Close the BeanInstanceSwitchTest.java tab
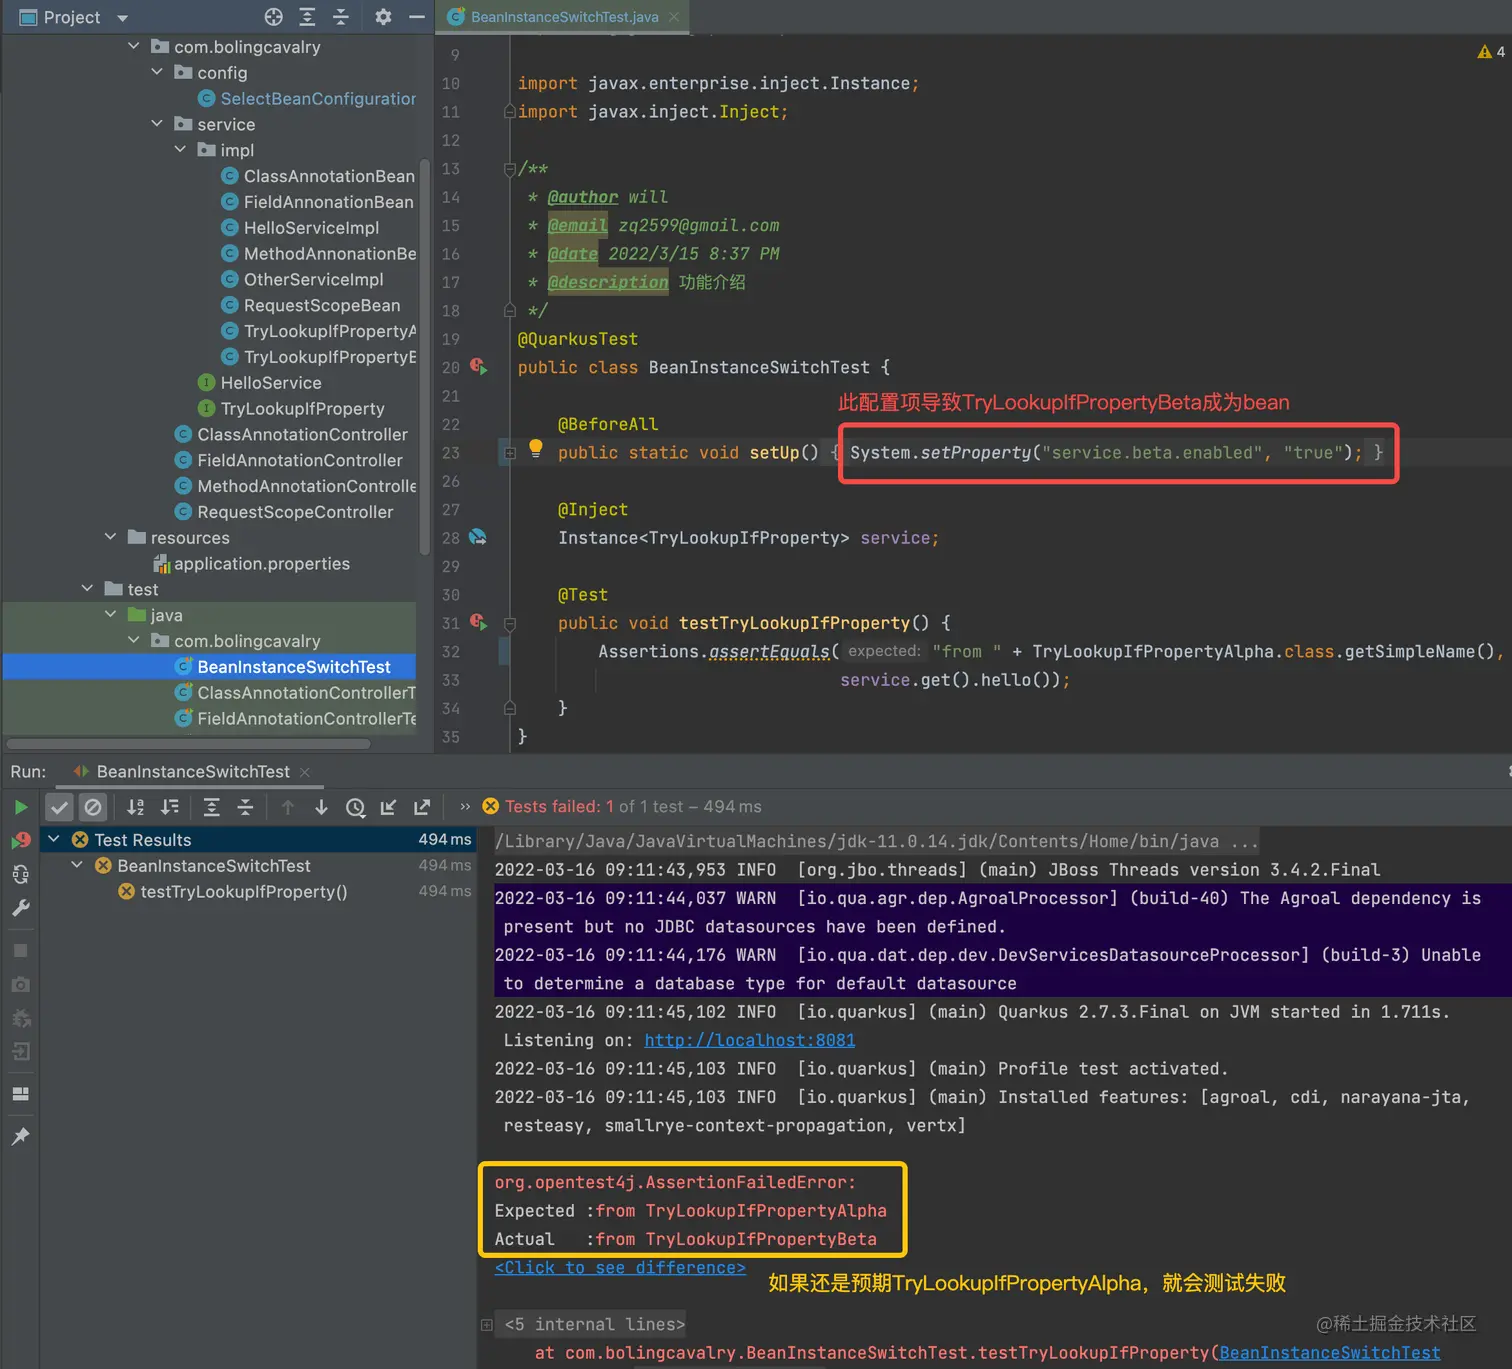The image size is (1512, 1369). [x=674, y=17]
